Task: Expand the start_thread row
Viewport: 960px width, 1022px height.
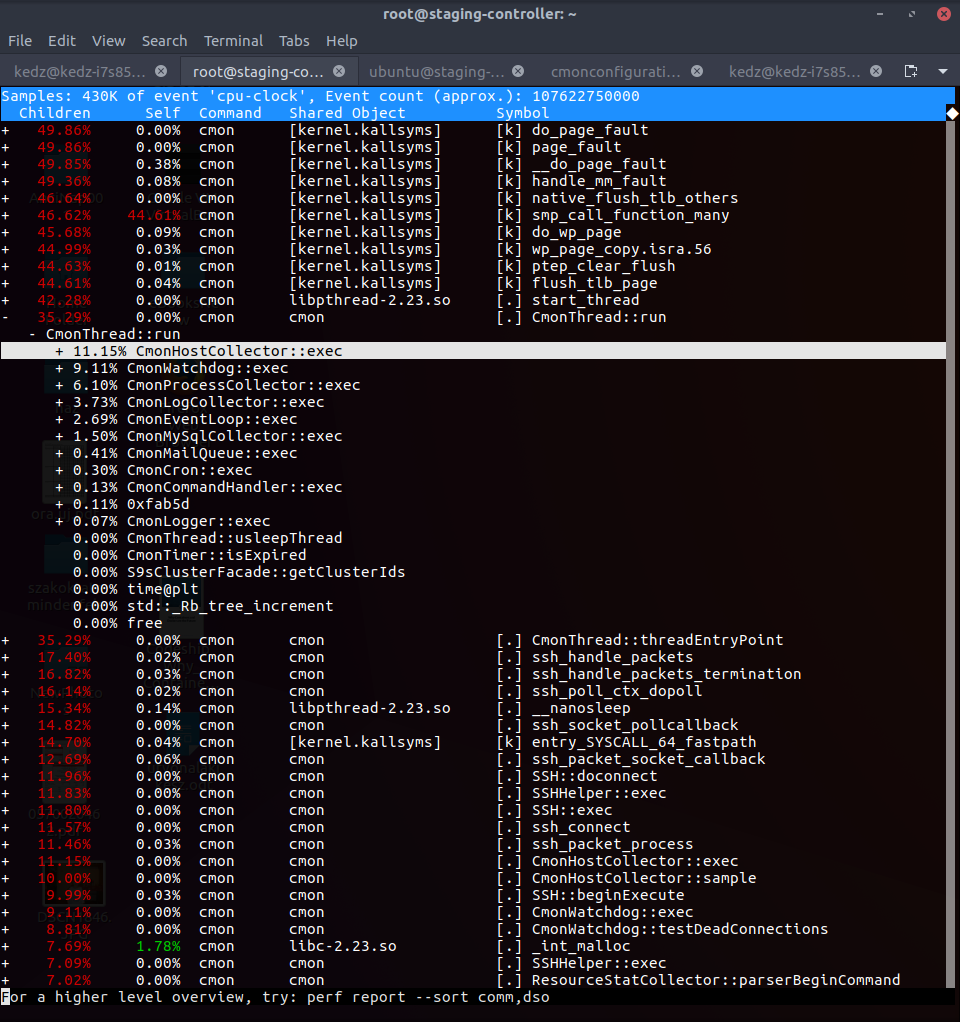Action: tap(5, 300)
